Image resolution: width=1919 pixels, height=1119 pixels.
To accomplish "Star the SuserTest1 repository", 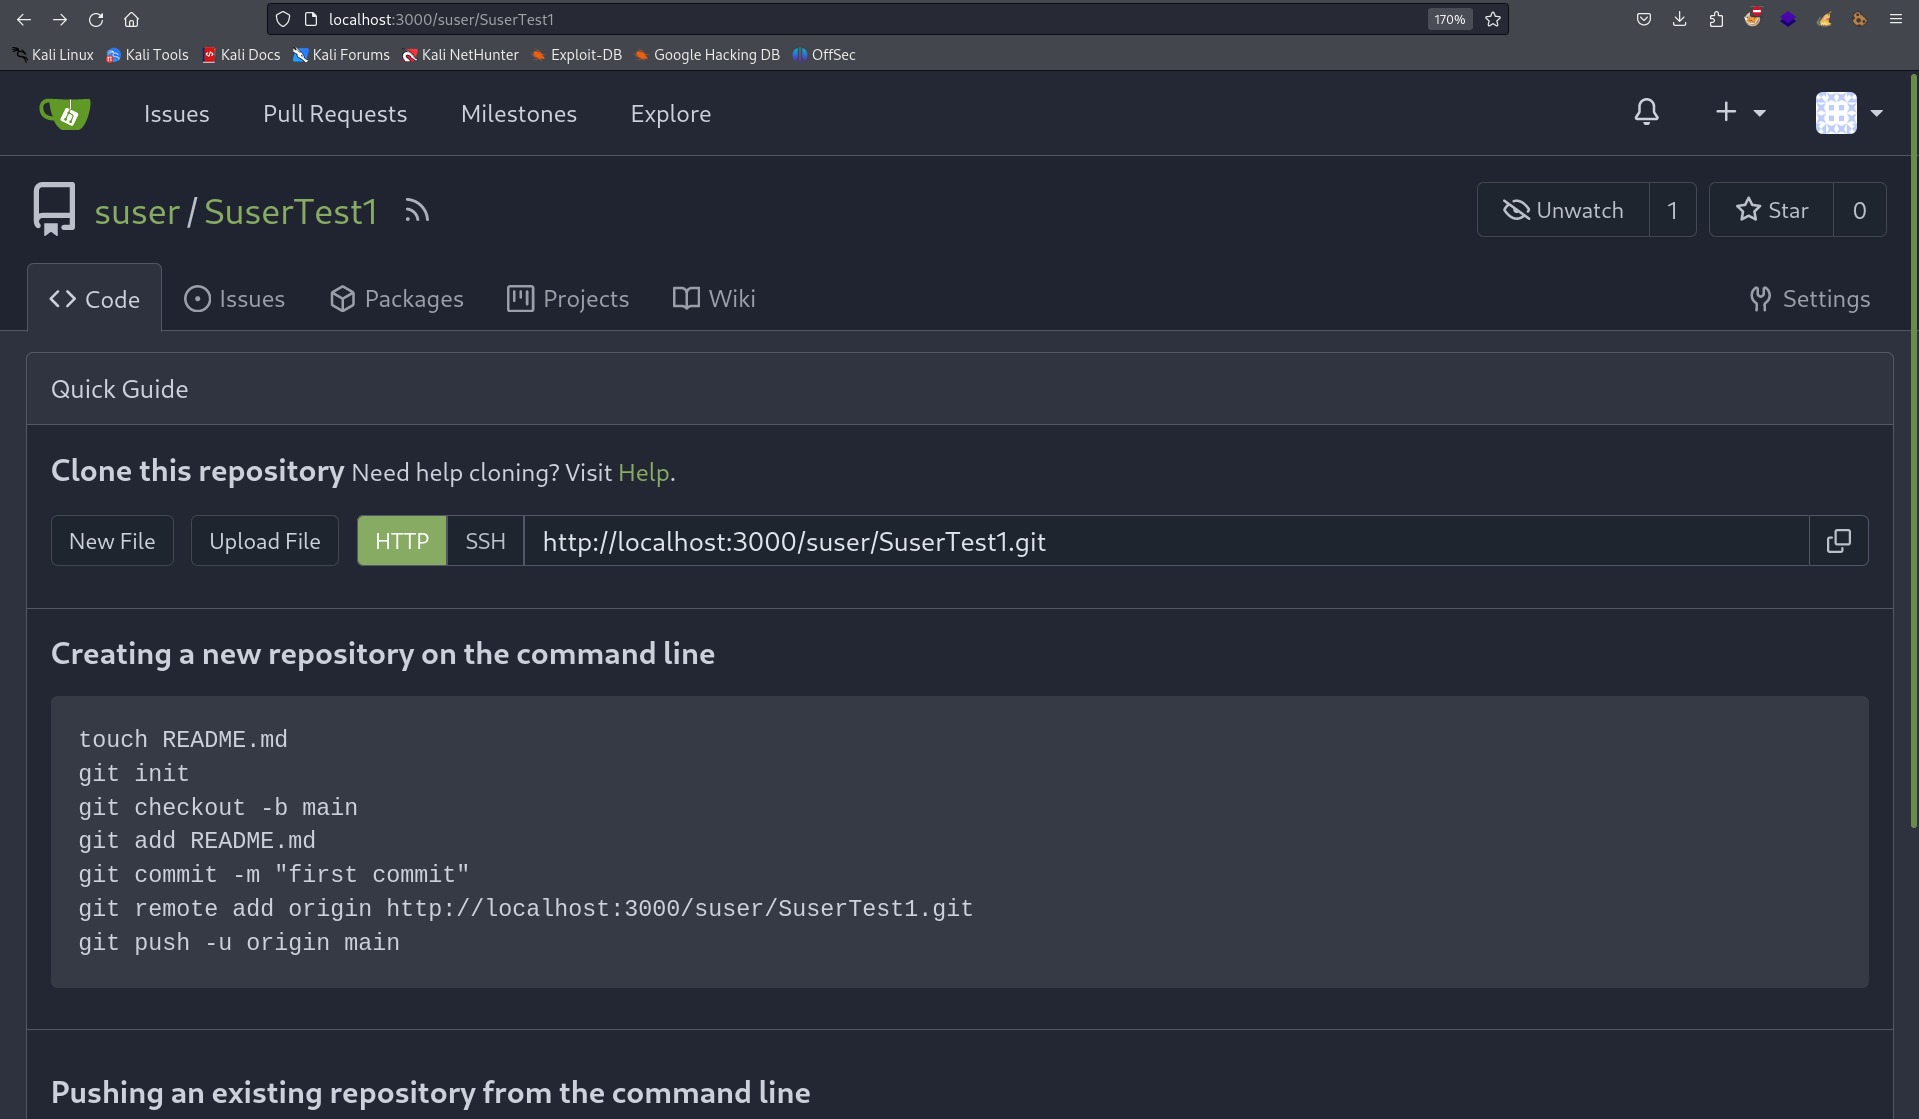I will click(x=1772, y=210).
